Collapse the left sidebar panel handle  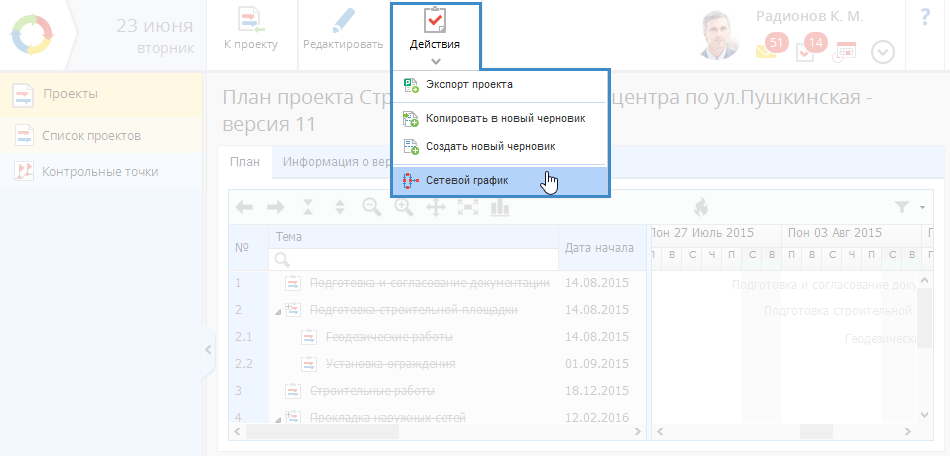[208, 349]
